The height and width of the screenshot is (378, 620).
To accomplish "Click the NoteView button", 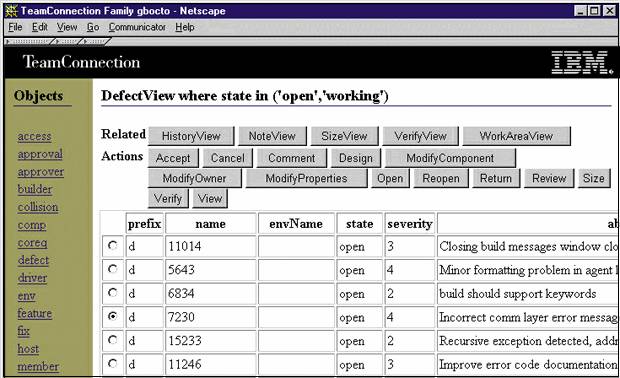I will point(272,136).
